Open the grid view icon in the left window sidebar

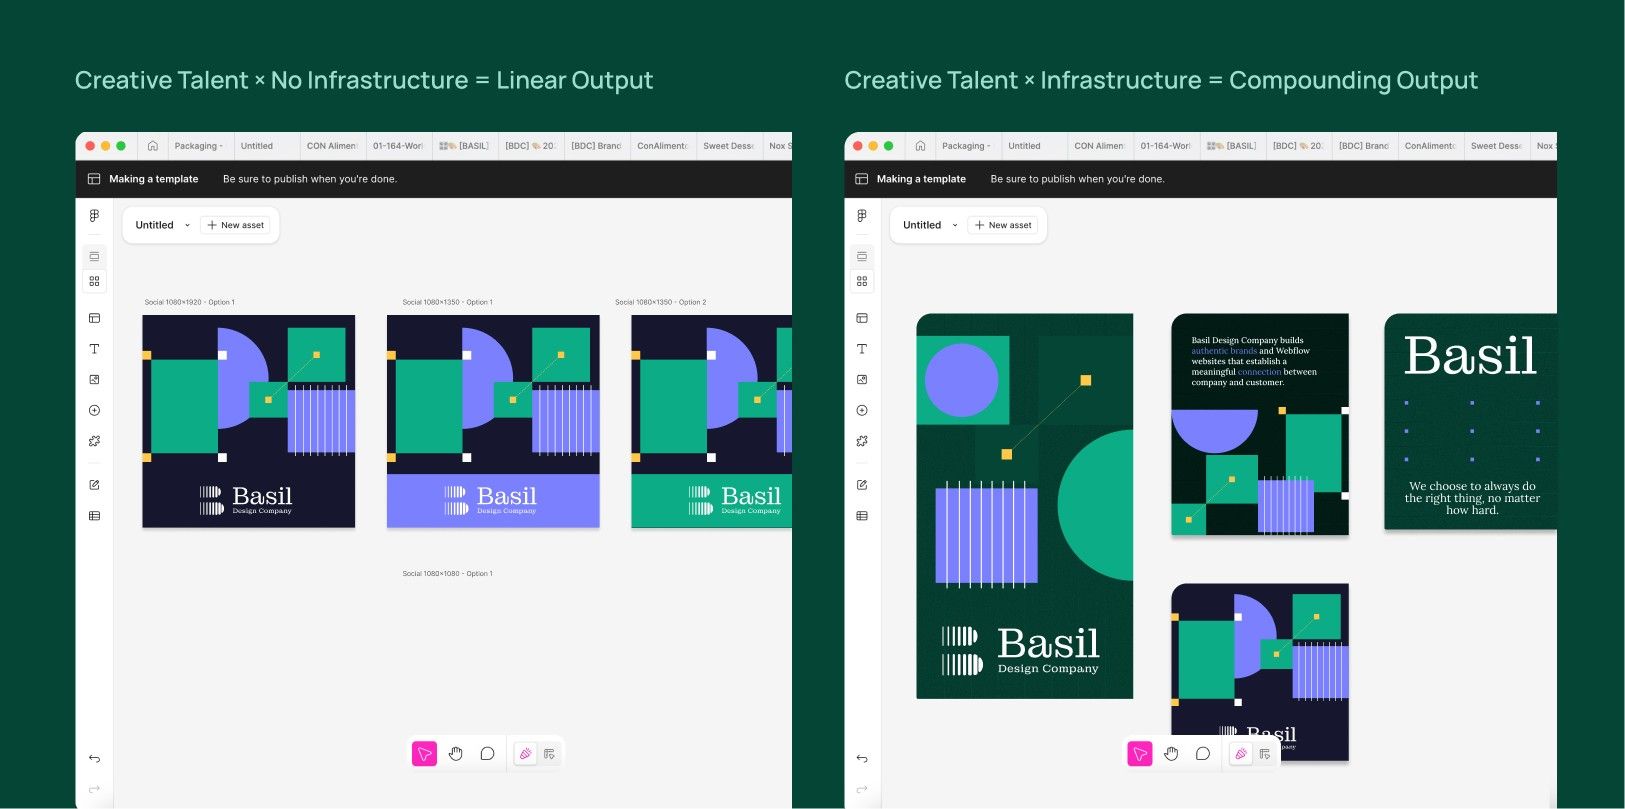(x=94, y=281)
